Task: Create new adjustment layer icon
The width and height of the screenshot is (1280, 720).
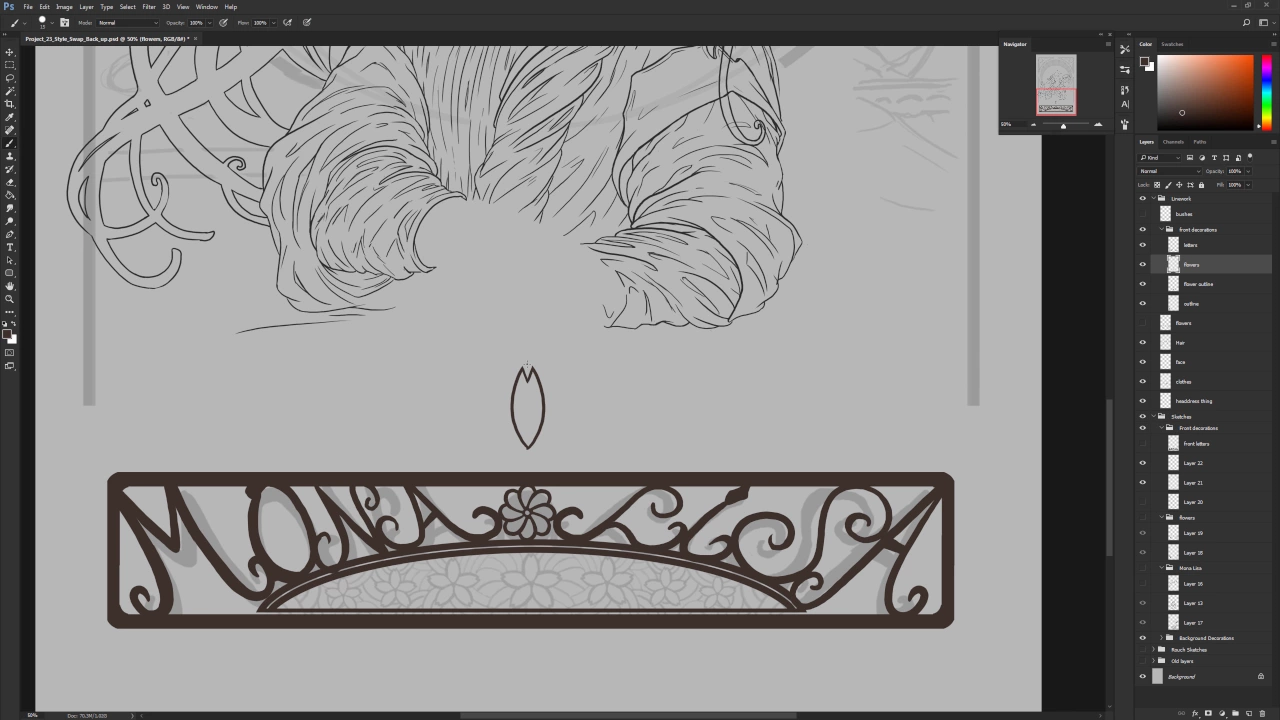Action: pyautogui.click(x=1222, y=713)
